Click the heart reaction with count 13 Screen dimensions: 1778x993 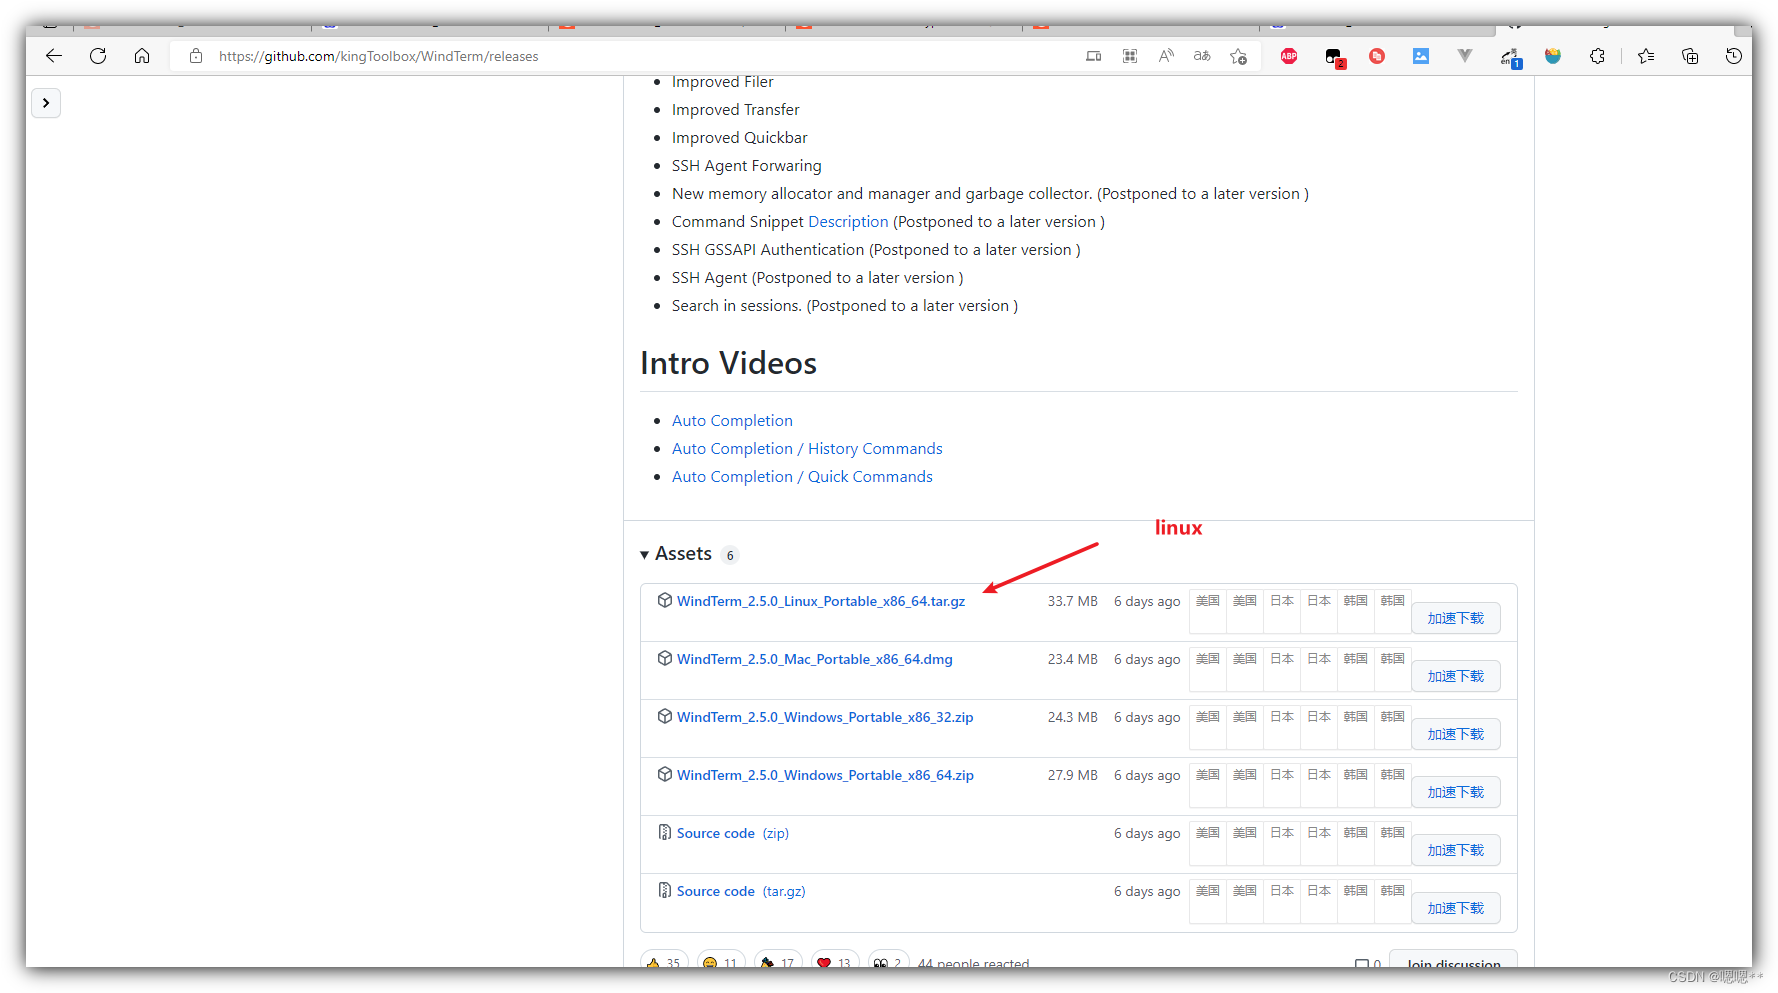click(834, 960)
